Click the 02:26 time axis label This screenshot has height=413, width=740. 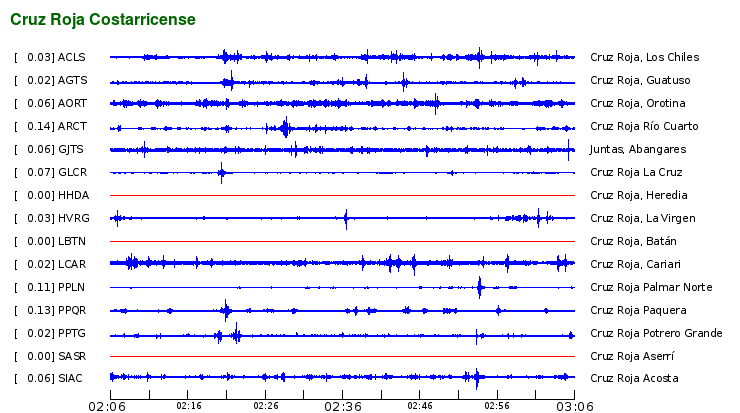tap(266, 406)
